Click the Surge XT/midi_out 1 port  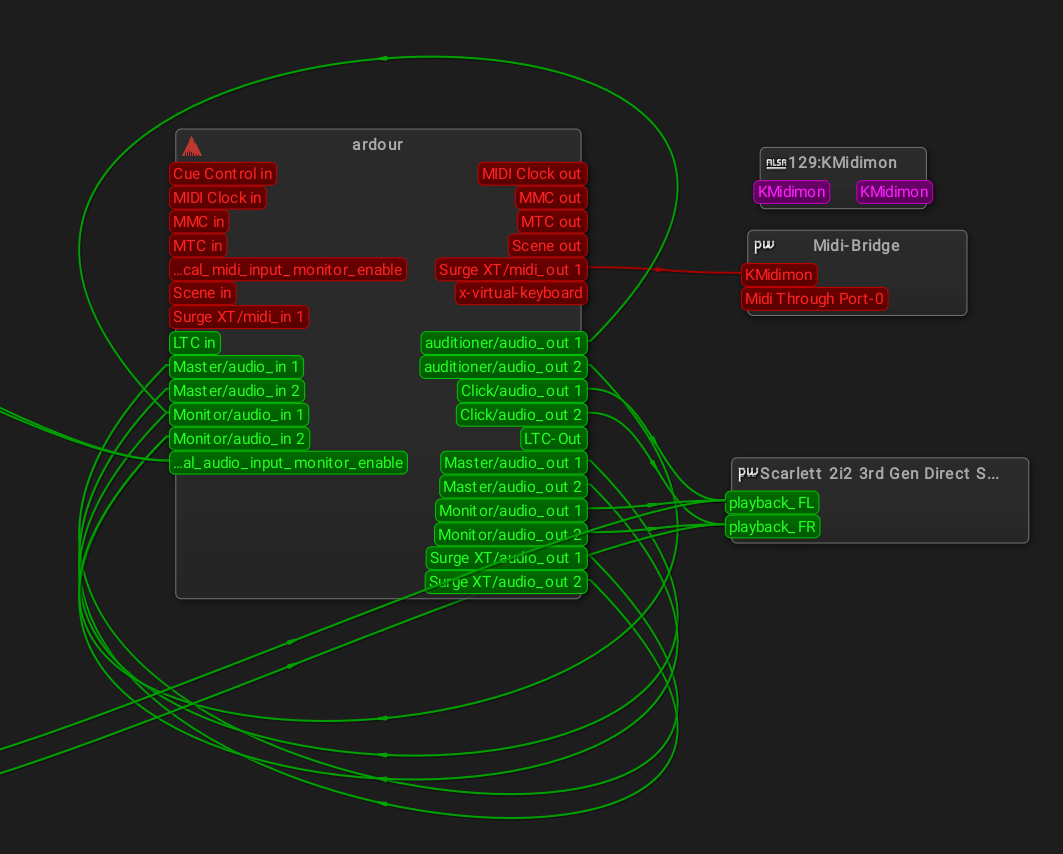510,270
